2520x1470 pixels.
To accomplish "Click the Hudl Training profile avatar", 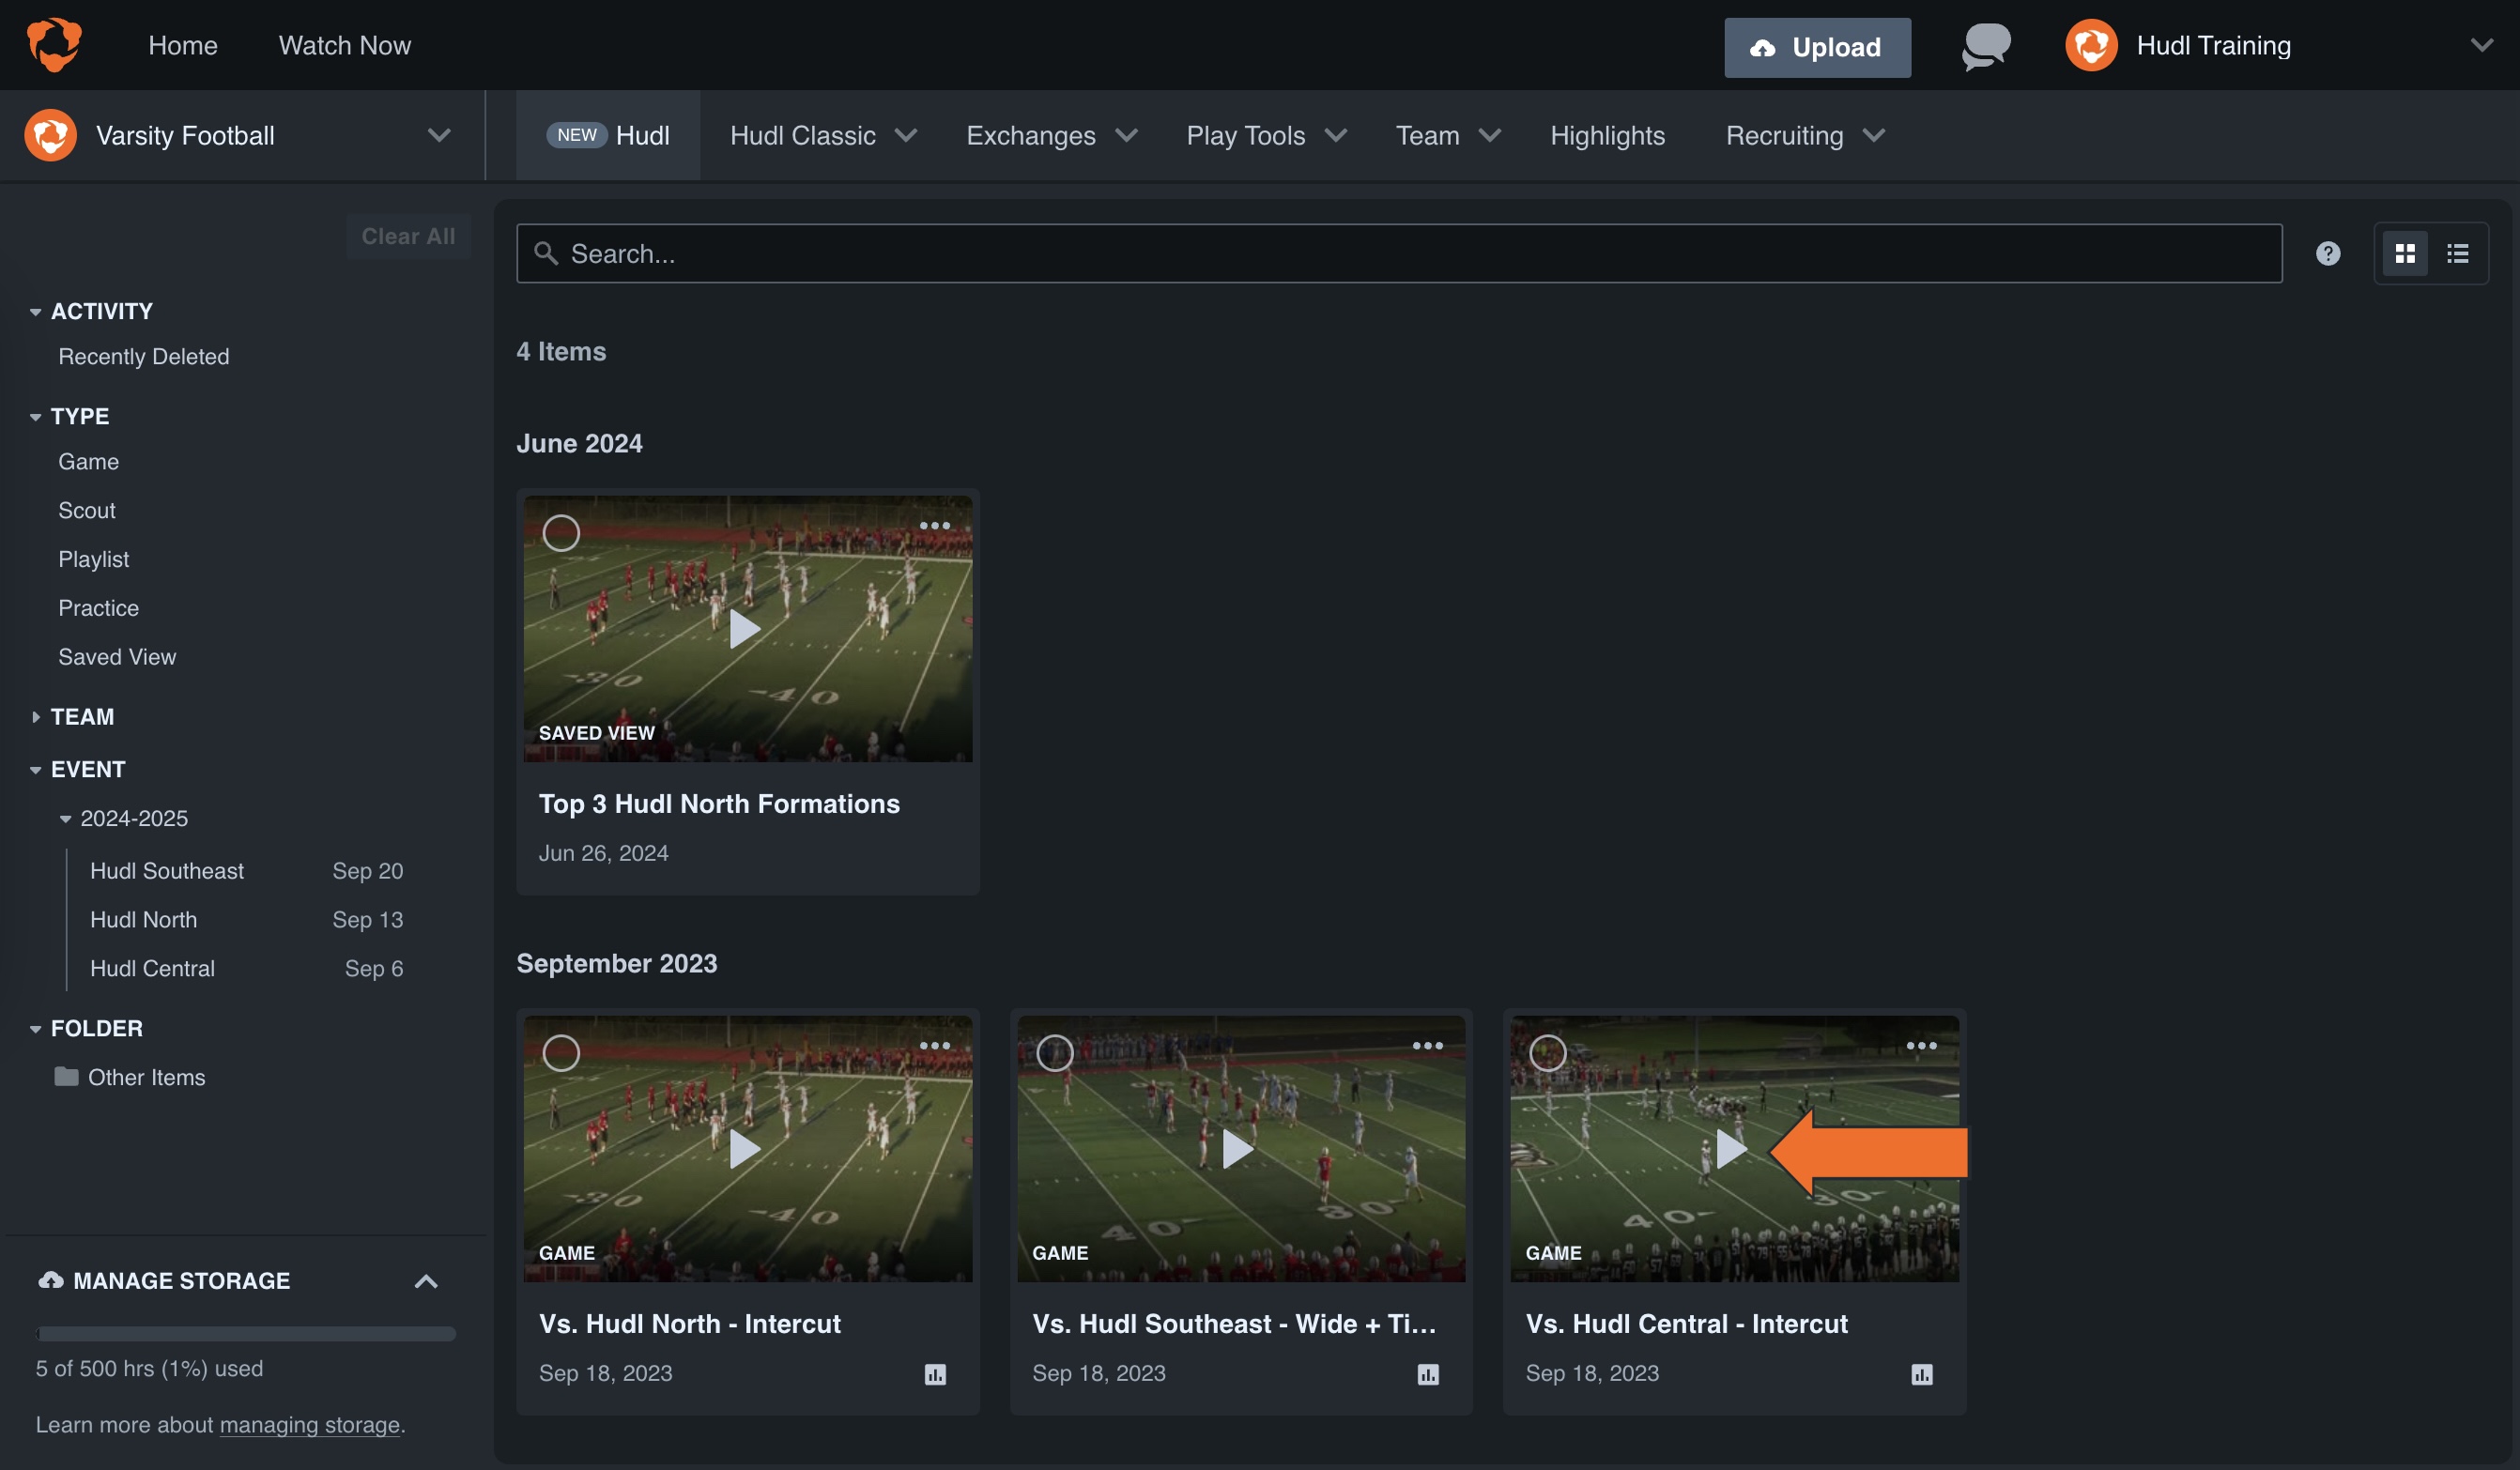I will 2091,45.
